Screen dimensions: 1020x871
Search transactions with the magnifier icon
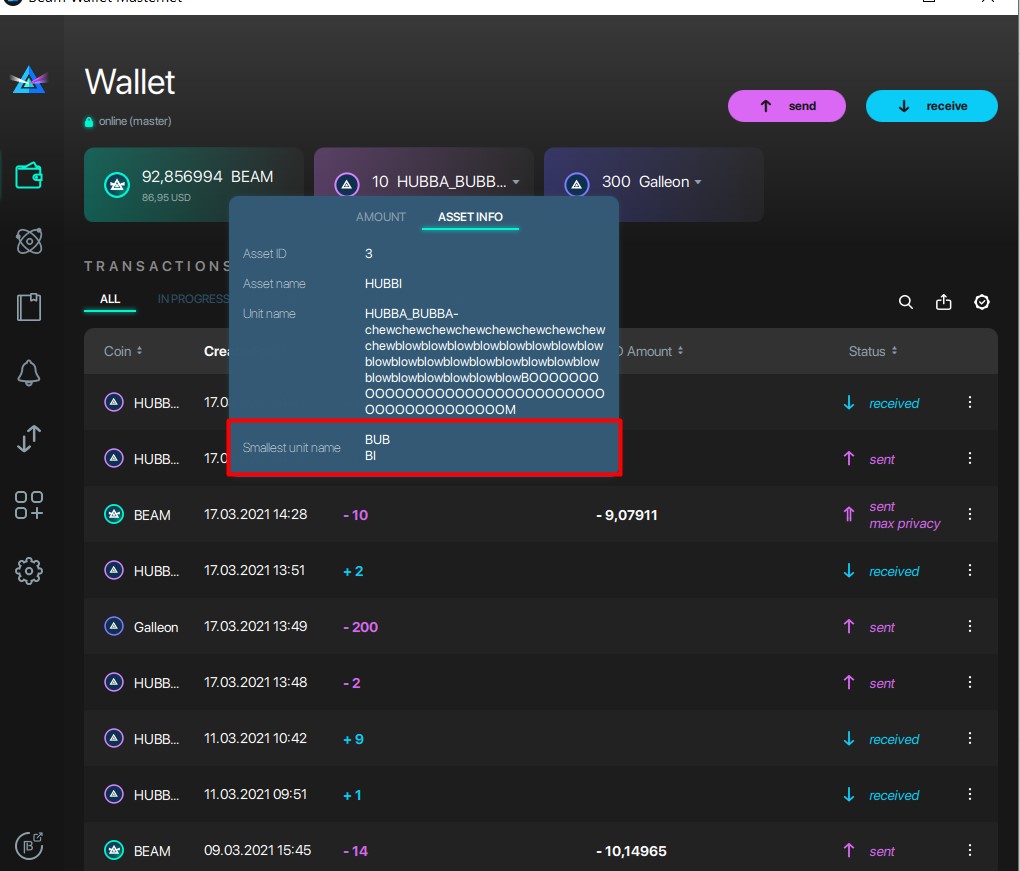(906, 301)
